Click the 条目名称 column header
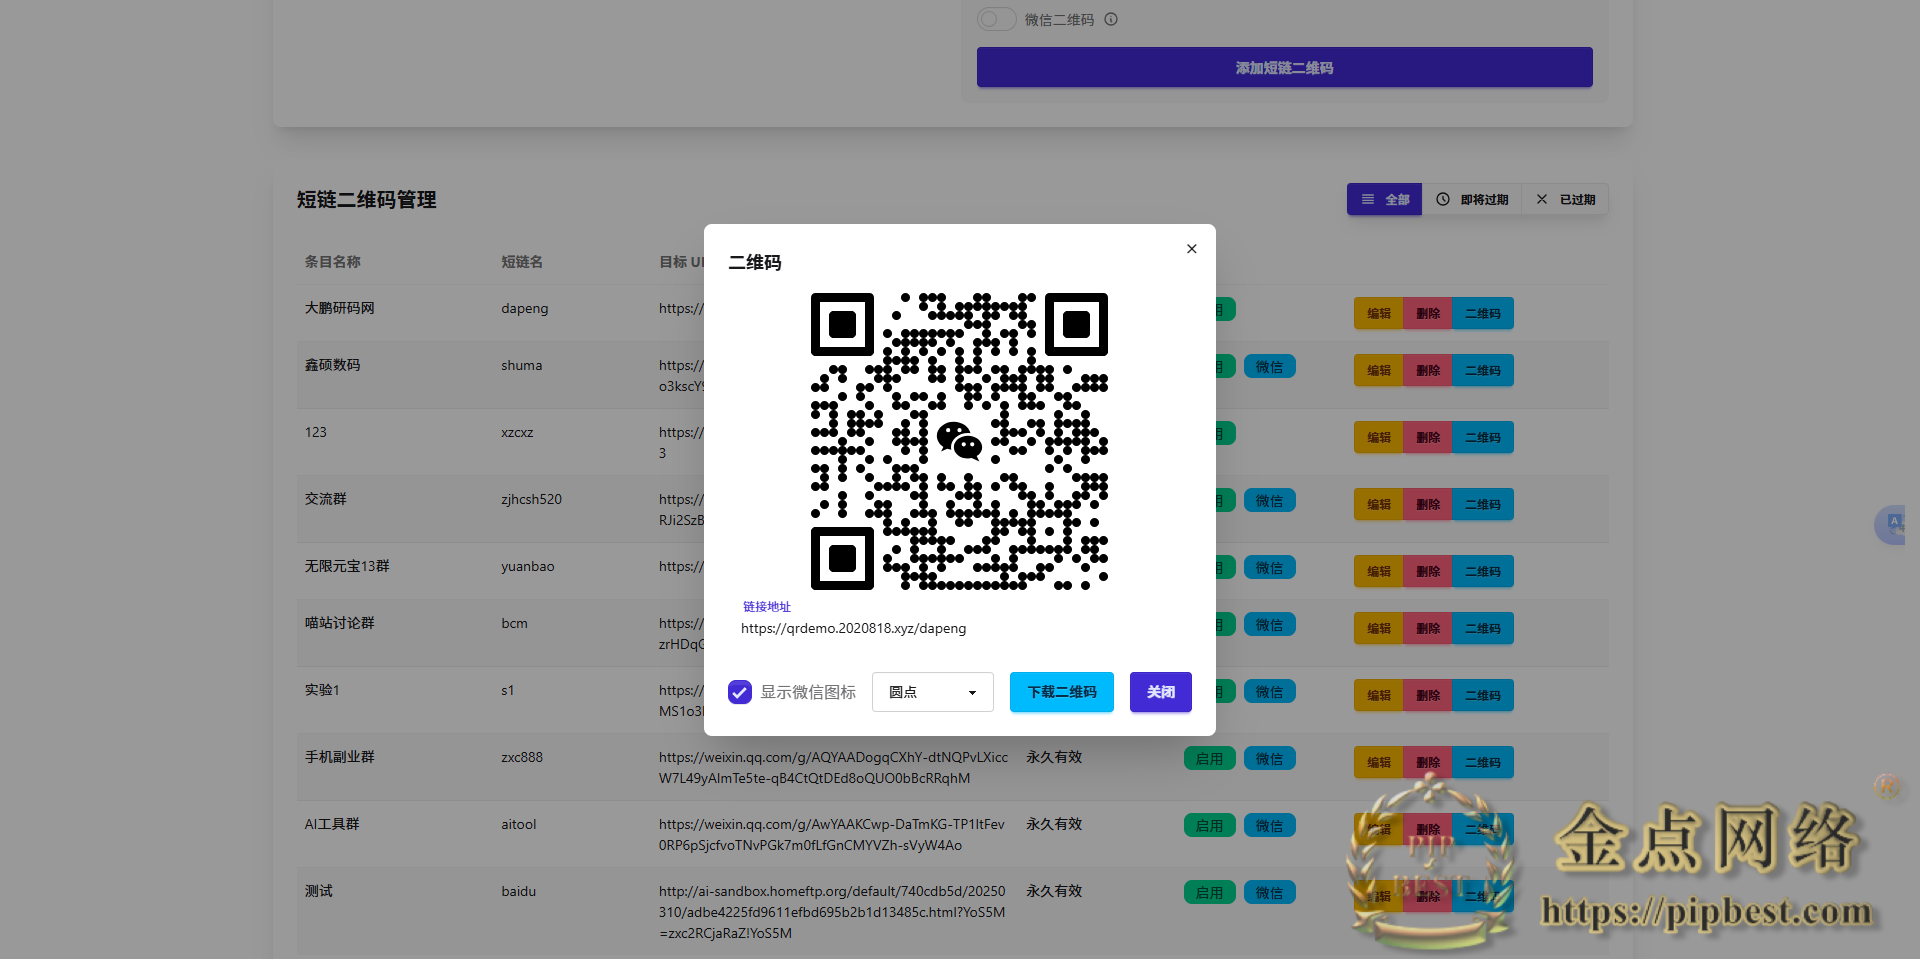Screen dimensions: 1920x959 pos(333,262)
